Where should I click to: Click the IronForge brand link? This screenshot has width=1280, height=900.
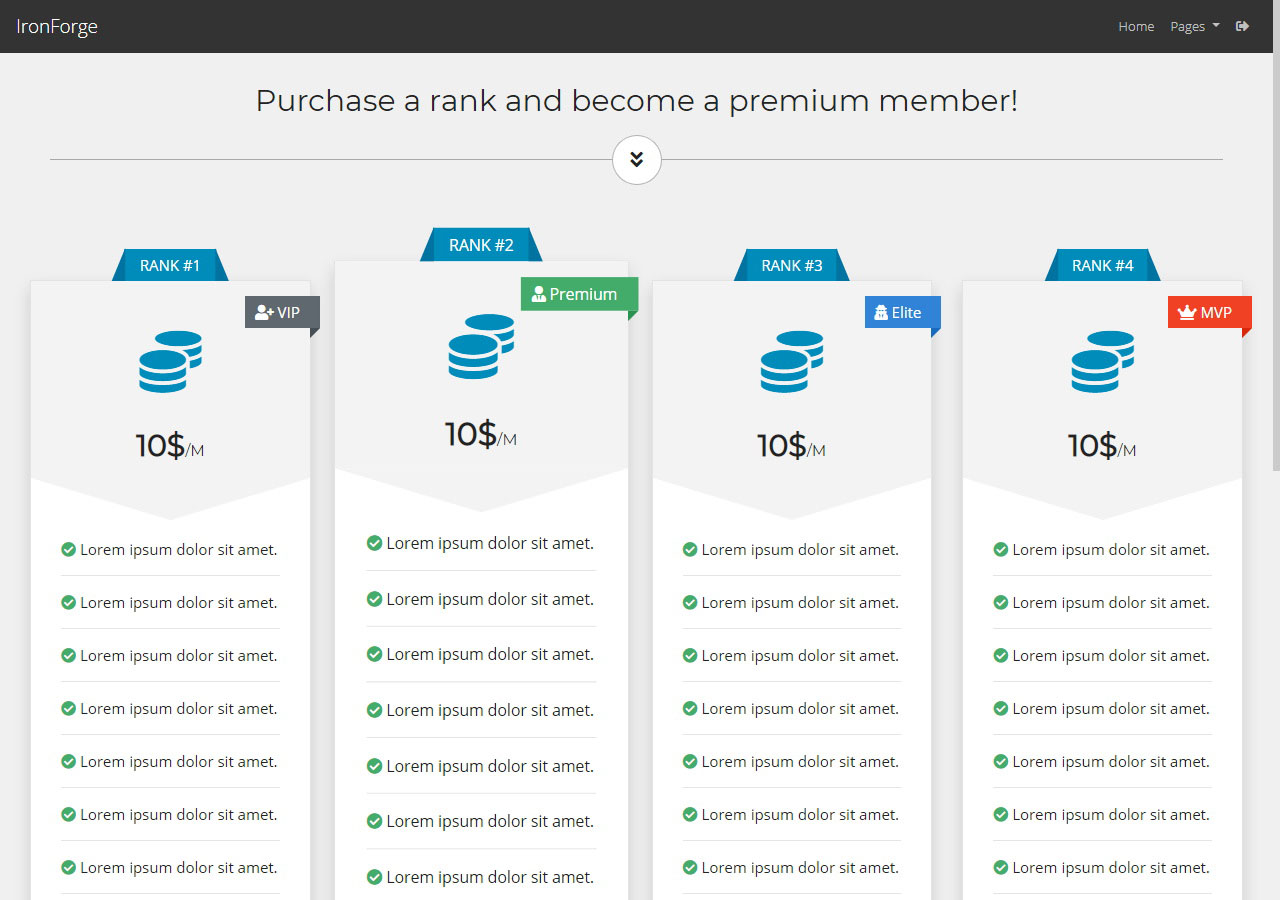pos(57,26)
